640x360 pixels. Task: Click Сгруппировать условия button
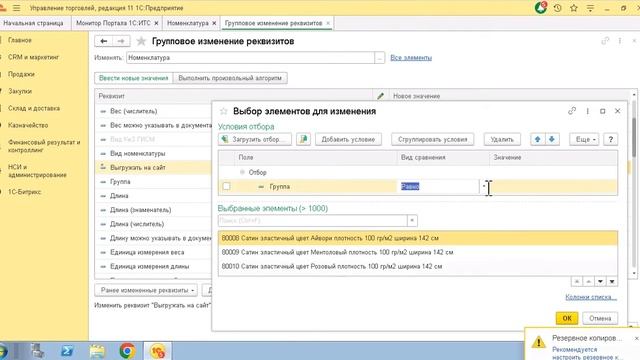point(433,139)
